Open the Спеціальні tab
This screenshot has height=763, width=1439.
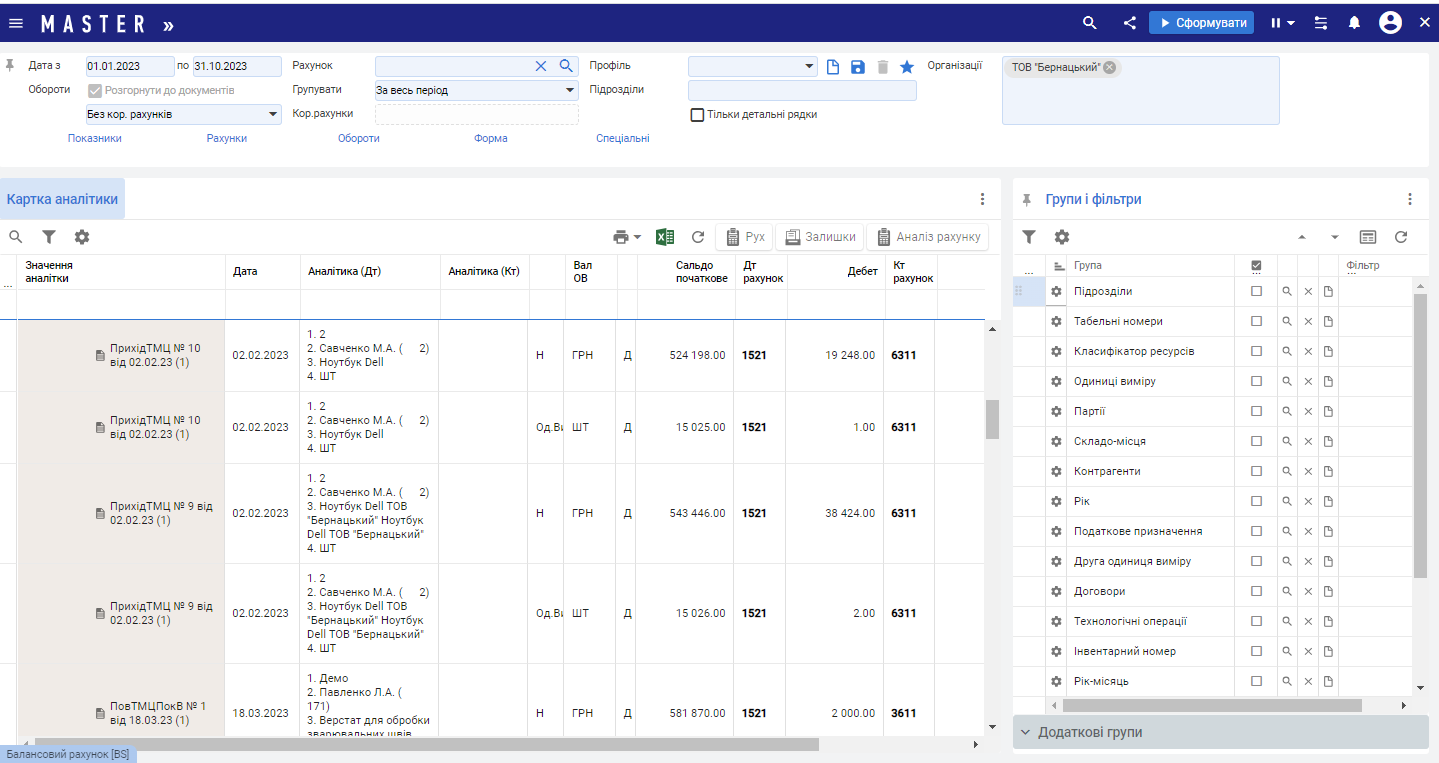[x=623, y=138]
